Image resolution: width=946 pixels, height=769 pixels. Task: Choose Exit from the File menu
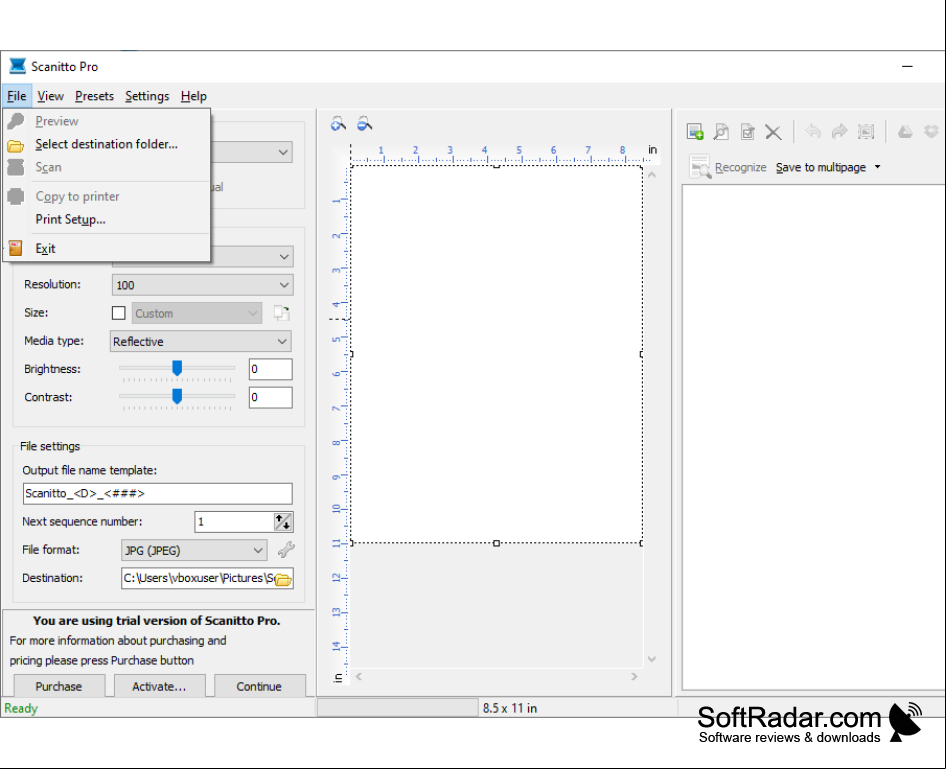click(x=107, y=248)
